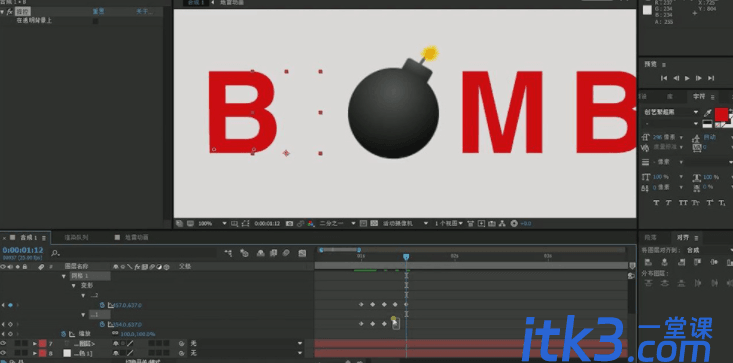Screen dimensions: 733x363
Task: Toggle the scale property stopwatch
Action: 64,334
